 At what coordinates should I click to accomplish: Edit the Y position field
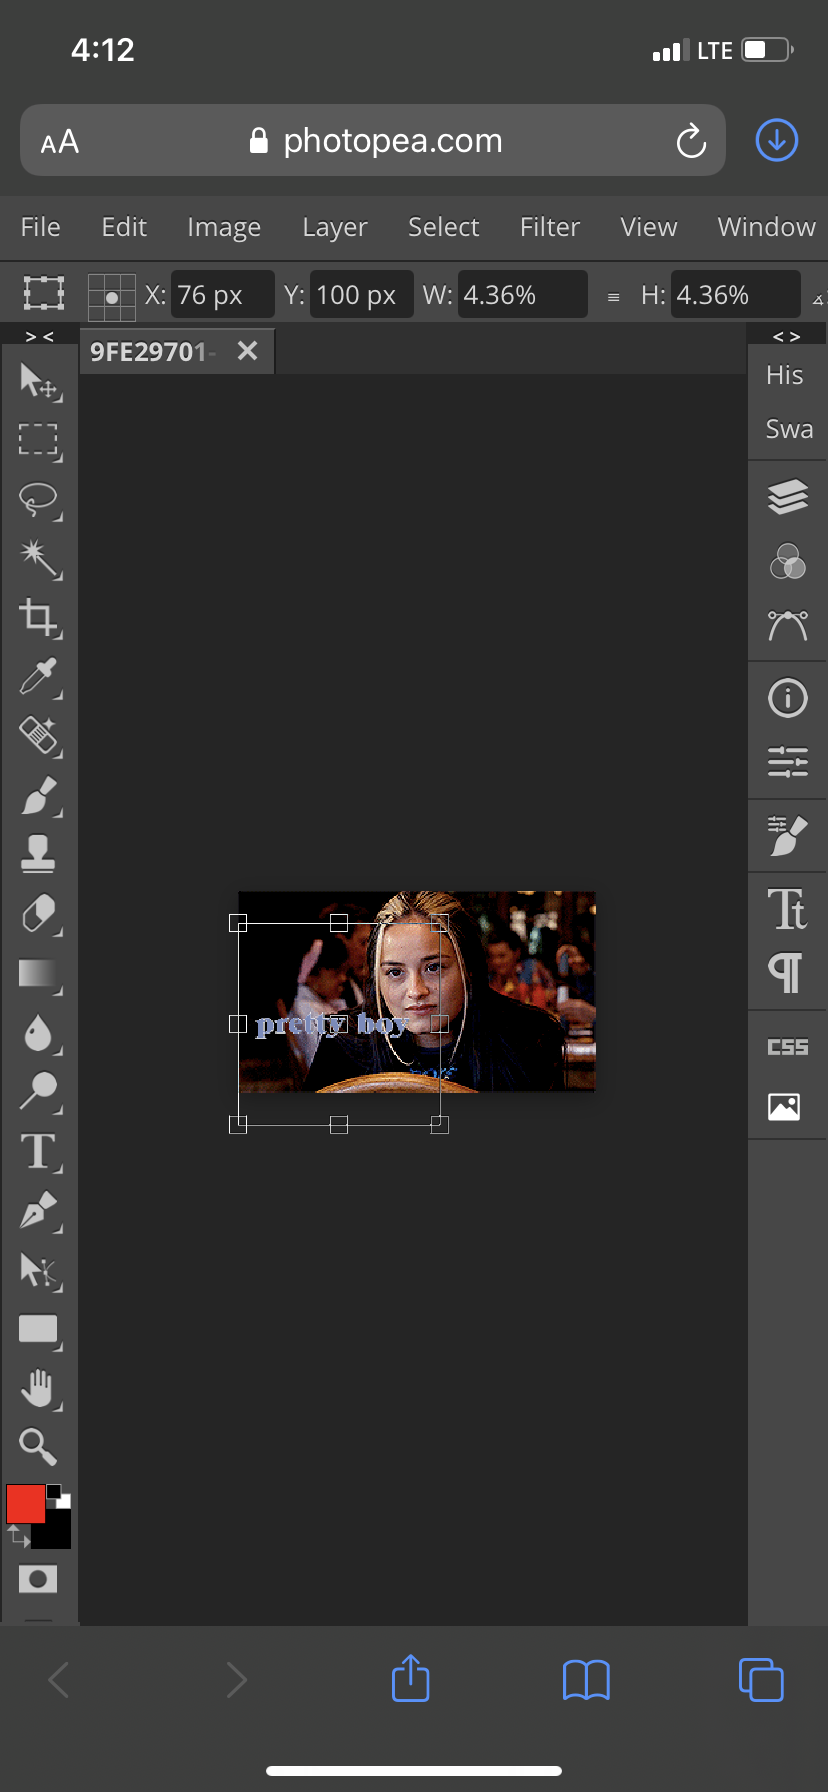(361, 295)
